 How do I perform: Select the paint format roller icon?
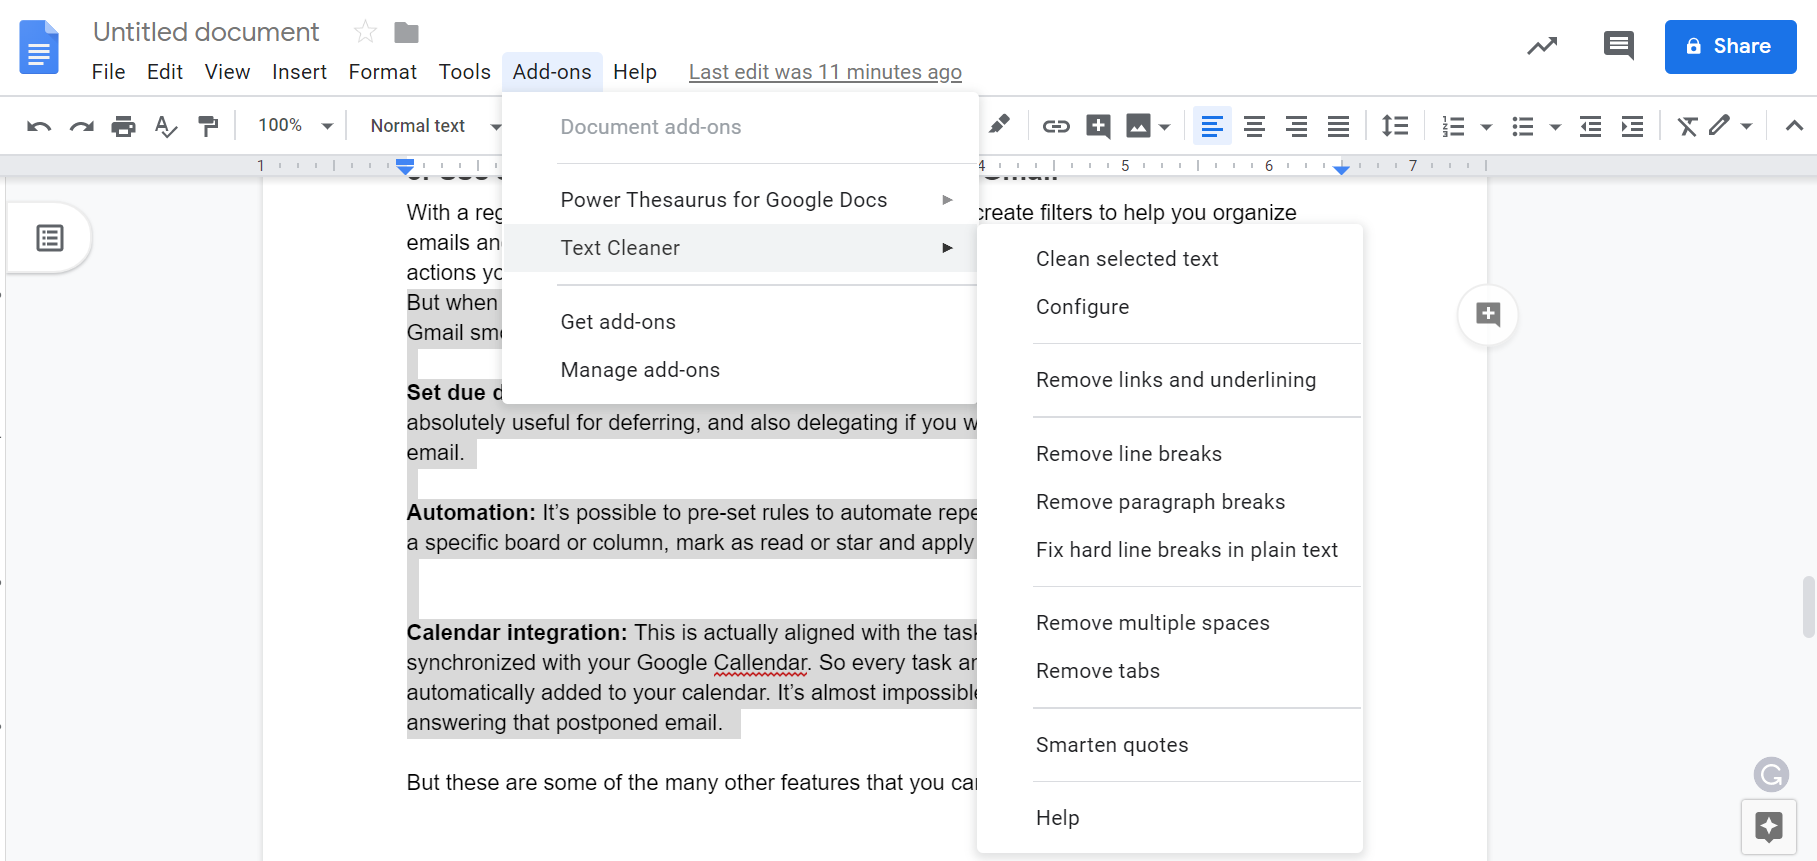[x=208, y=126]
